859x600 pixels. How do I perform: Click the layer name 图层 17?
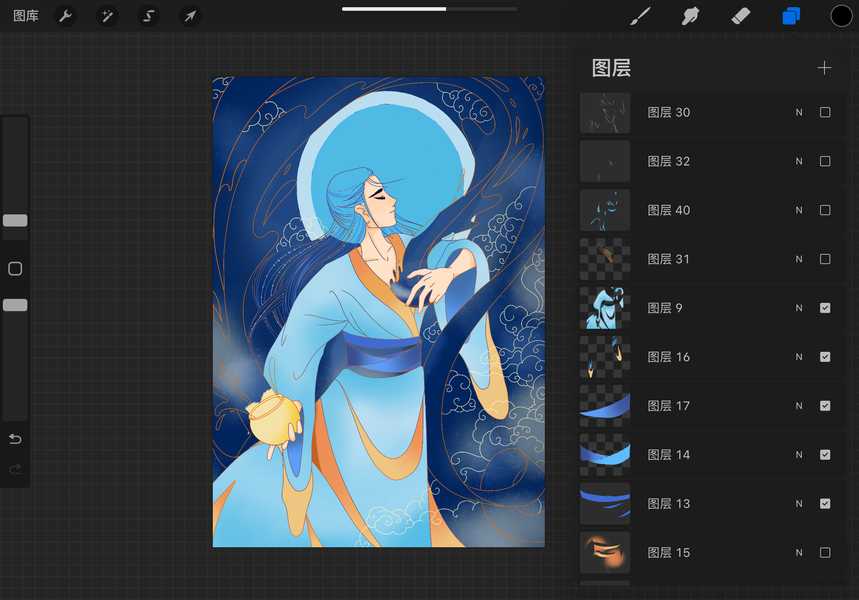tap(668, 405)
